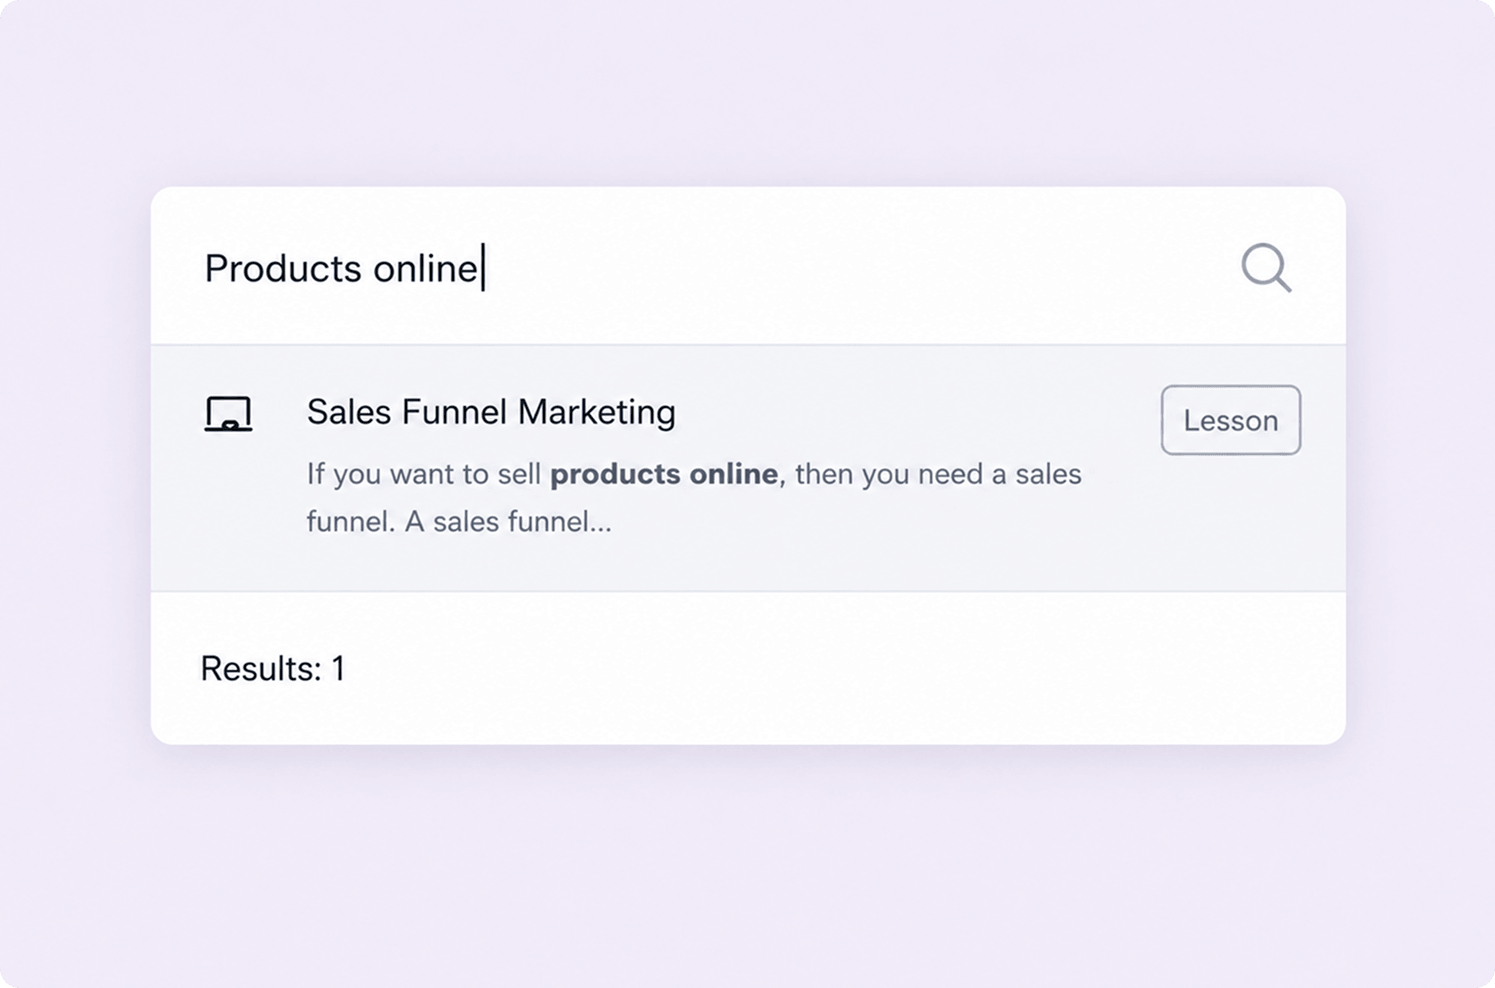Click the magnifying glass search icon
Image resolution: width=1495 pixels, height=988 pixels.
[1266, 268]
